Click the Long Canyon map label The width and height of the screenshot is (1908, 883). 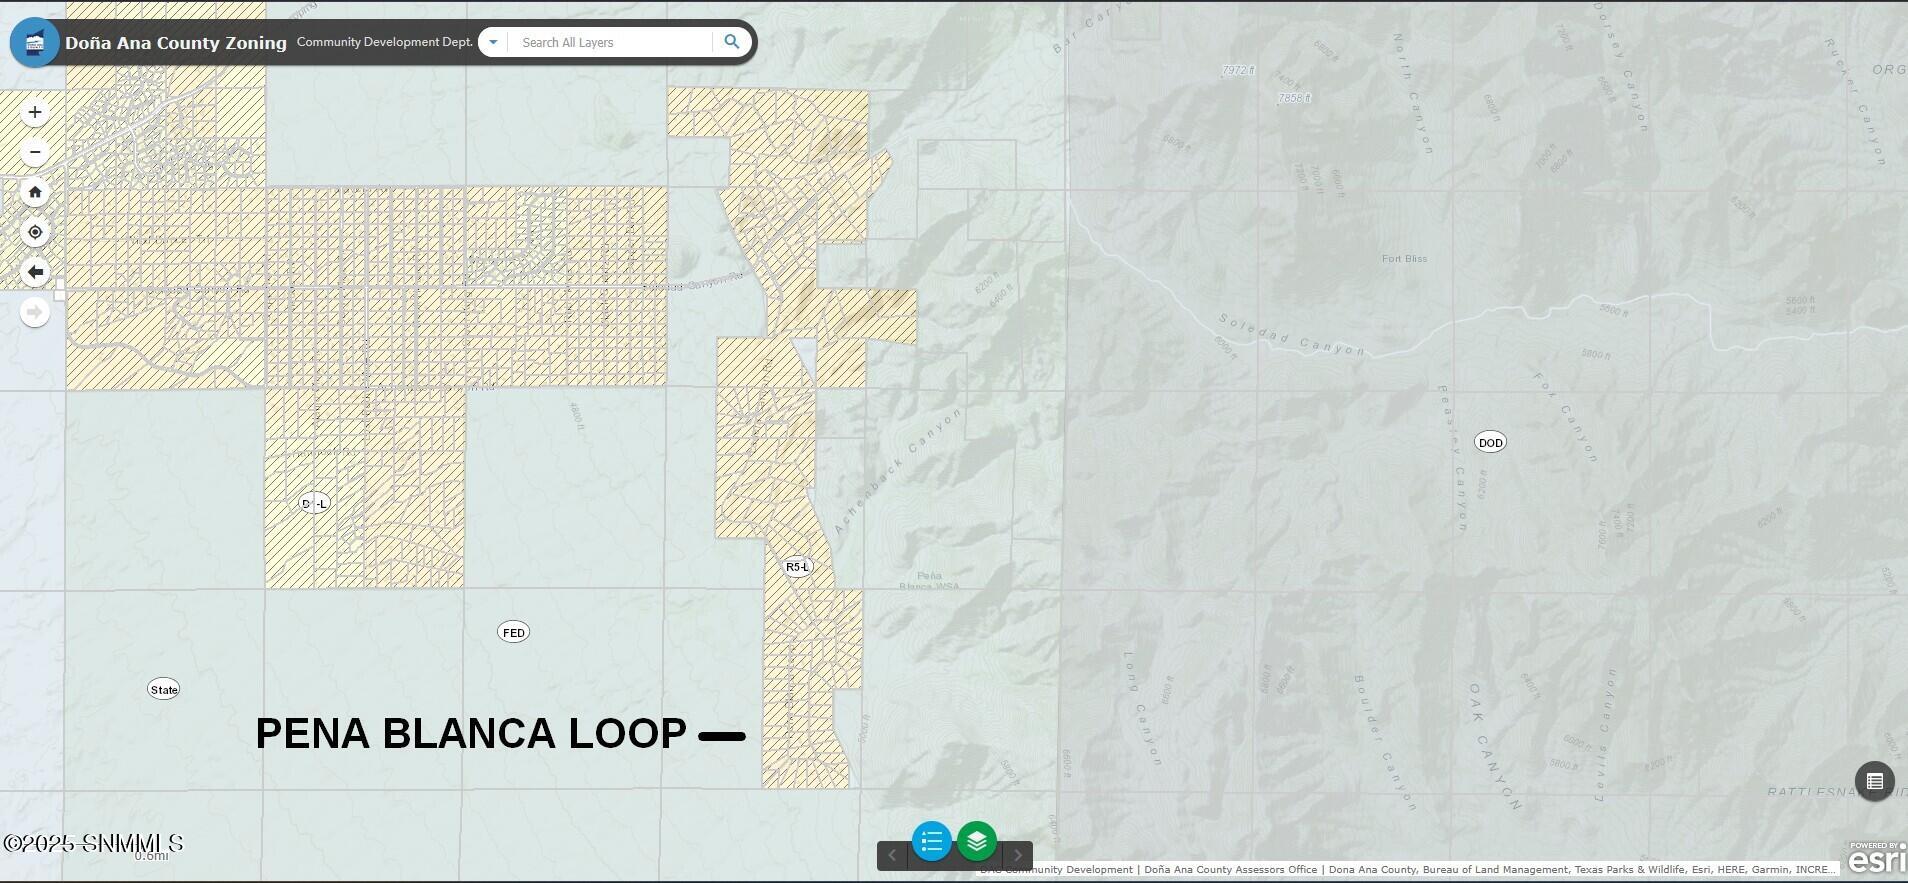pyautogui.click(x=1141, y=708)
